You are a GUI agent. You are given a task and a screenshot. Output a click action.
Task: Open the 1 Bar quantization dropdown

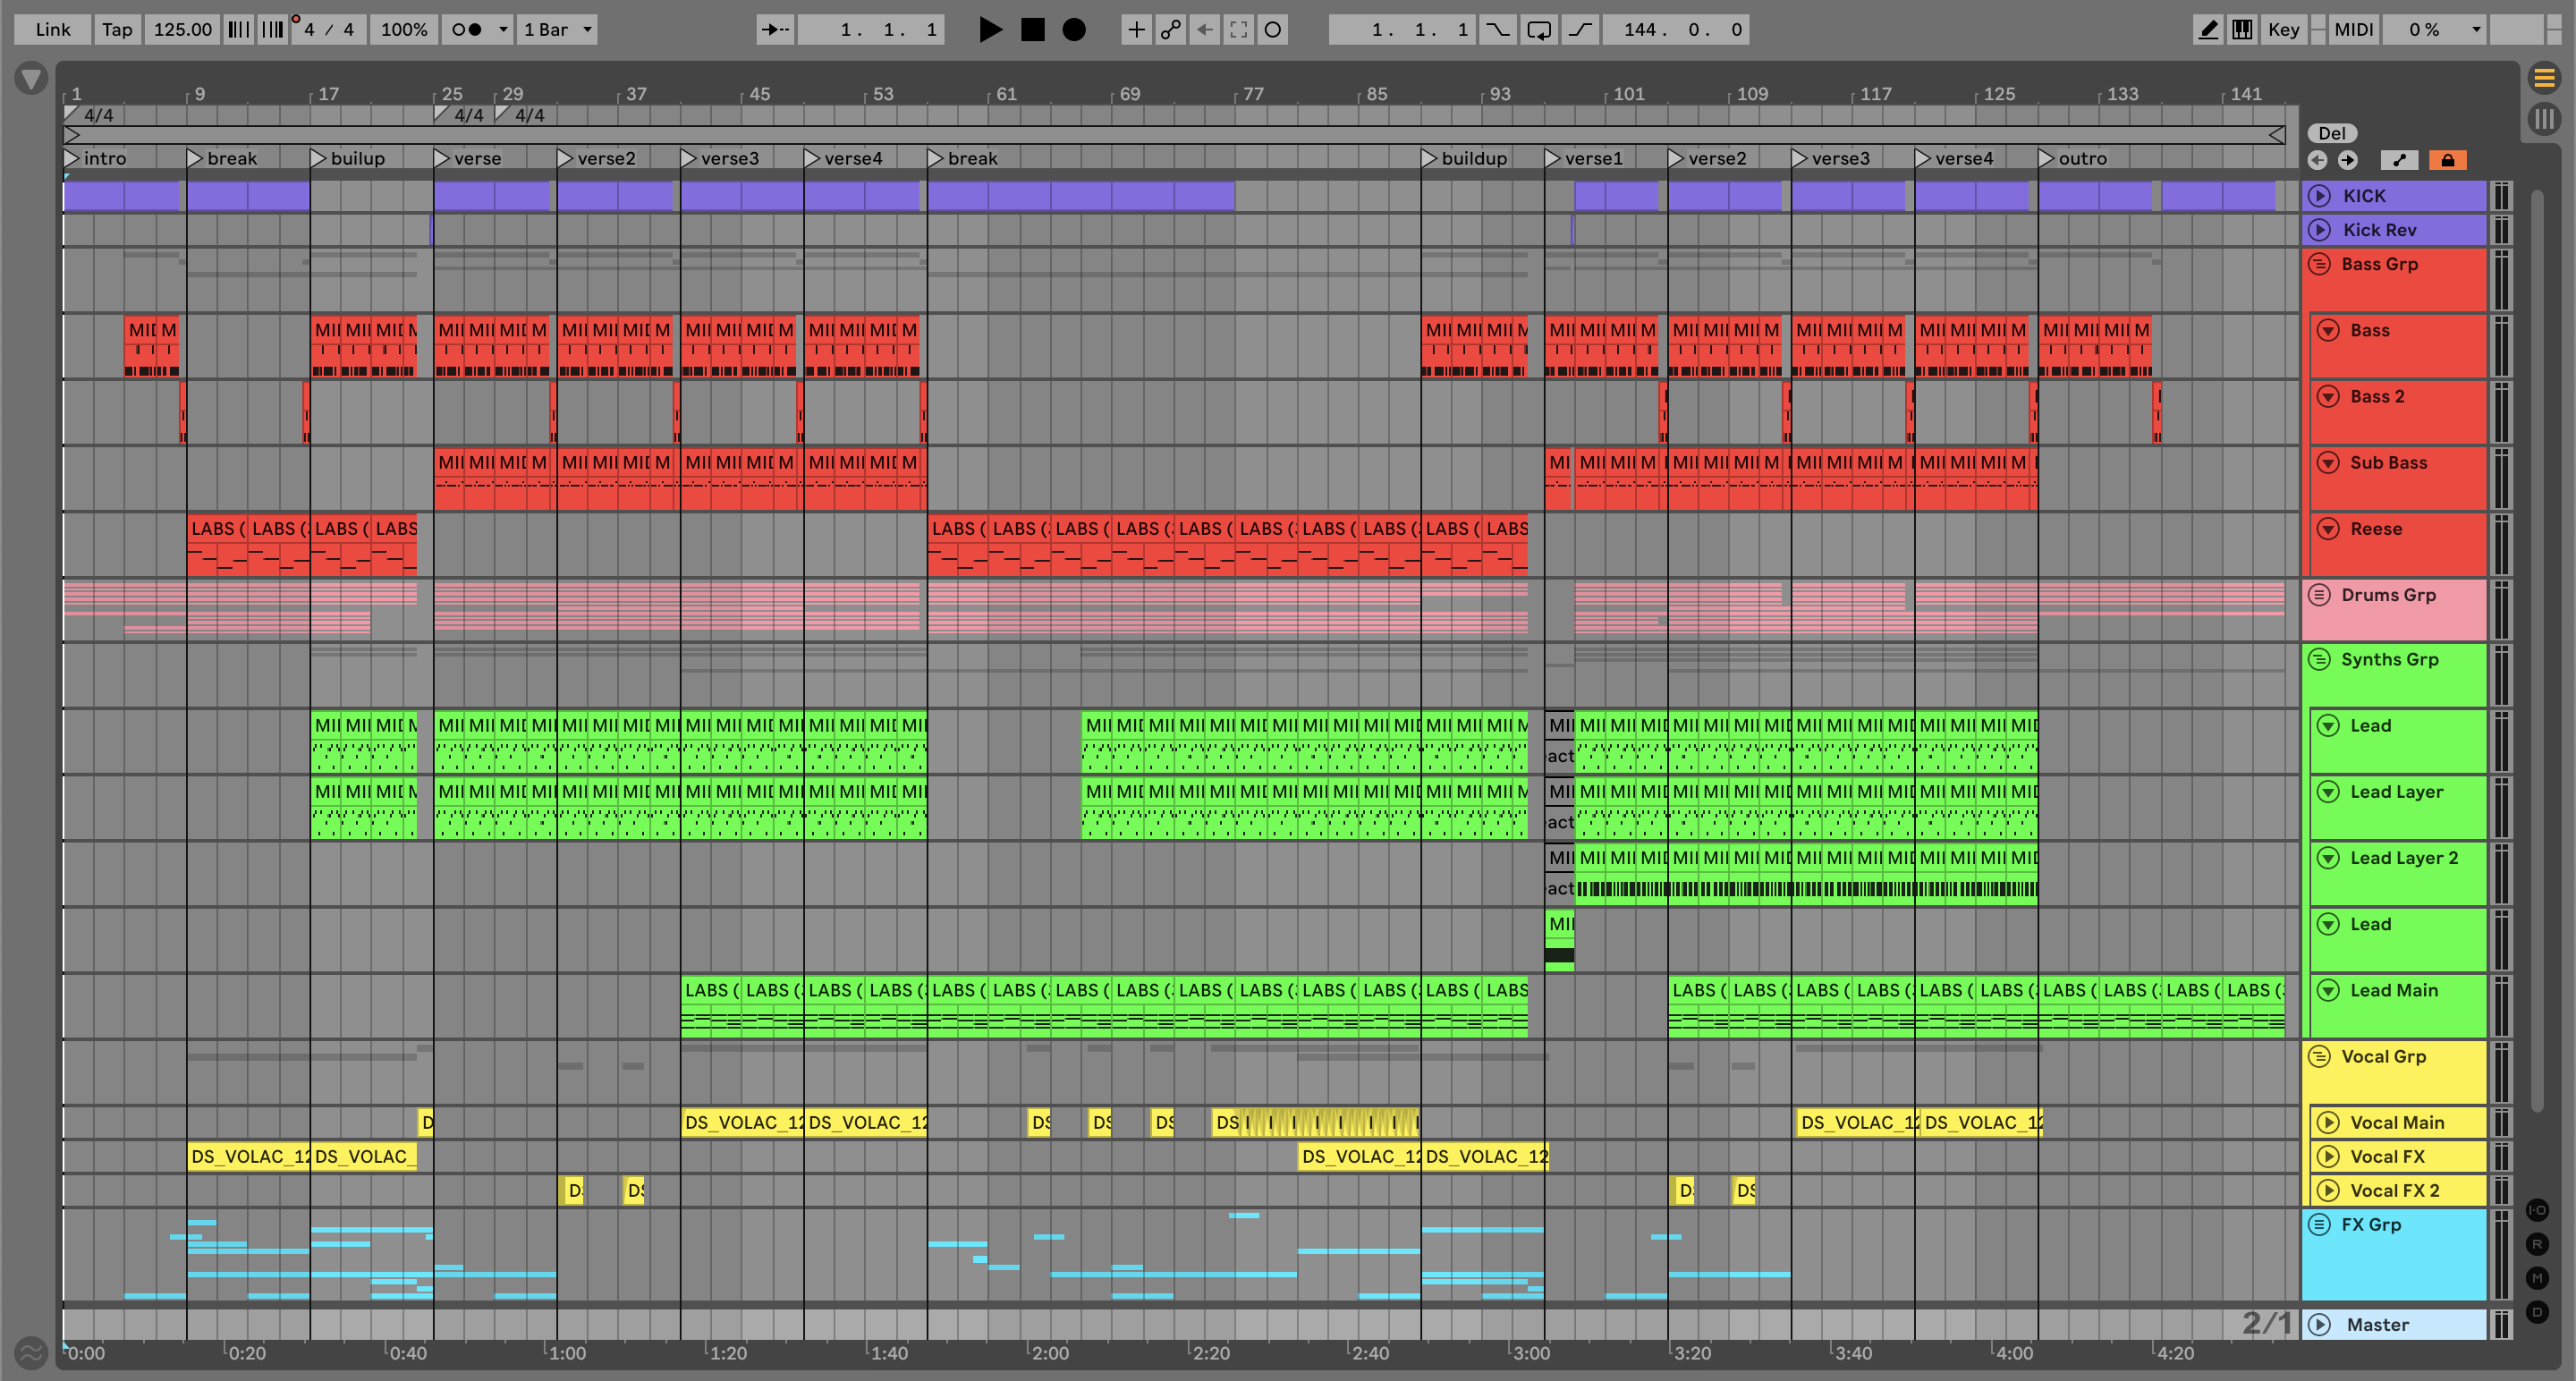point(558,29)
